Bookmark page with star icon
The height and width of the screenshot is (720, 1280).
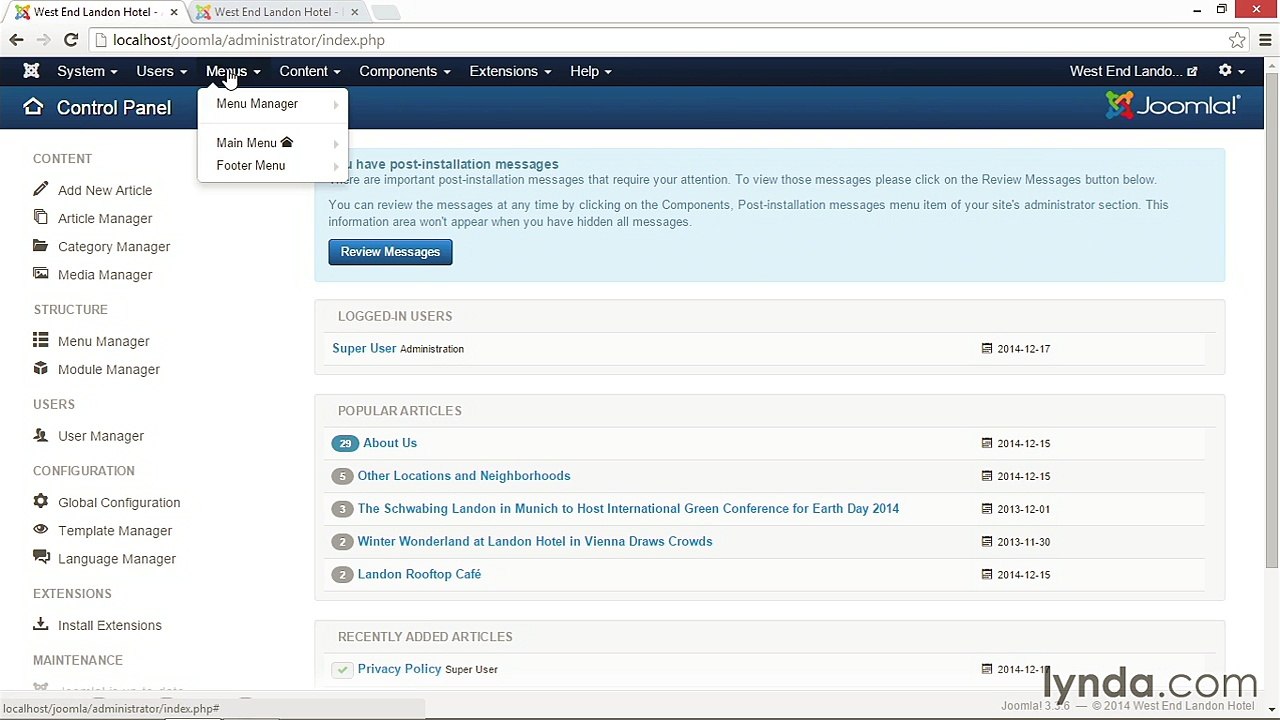[x=1237, y=40]
